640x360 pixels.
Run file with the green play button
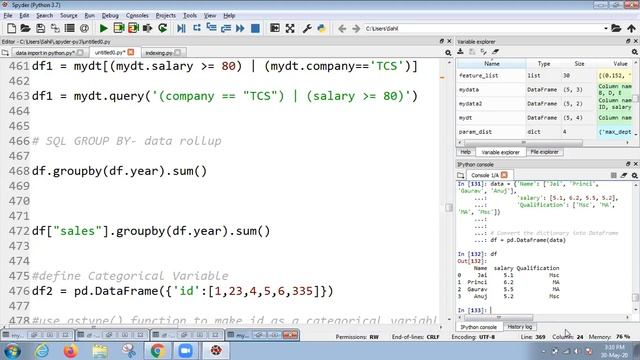click(x=104, y=28)
